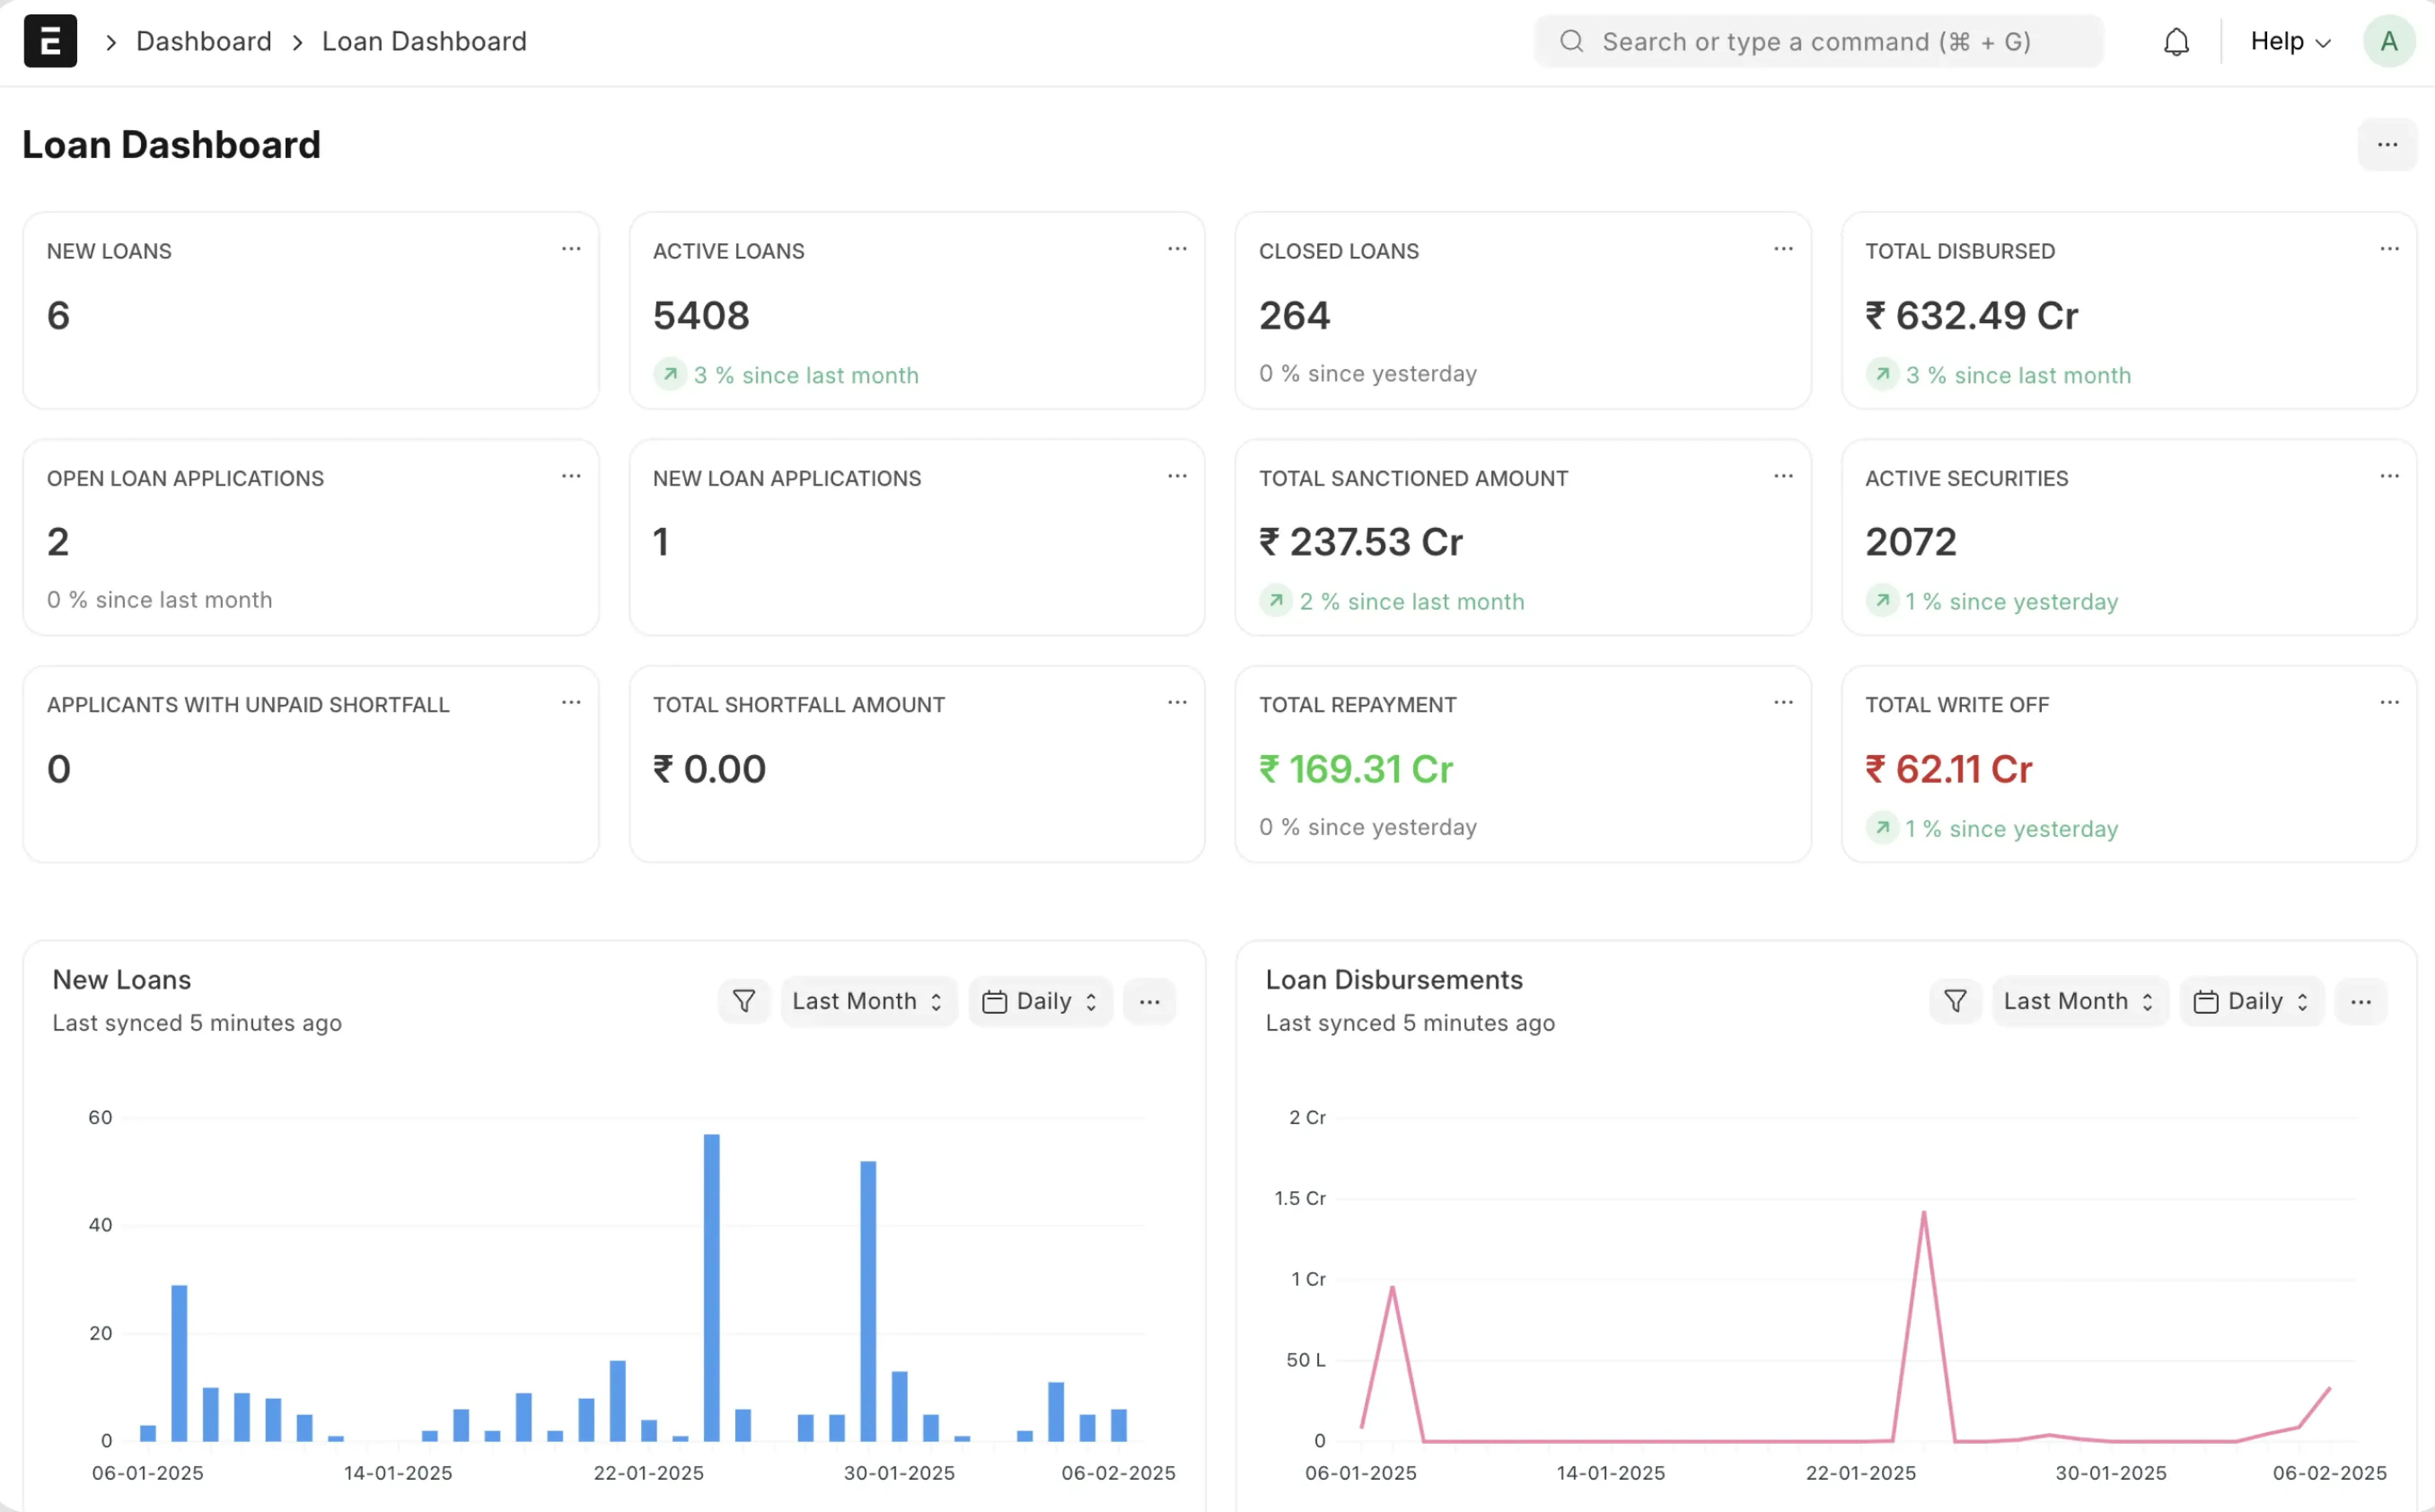Open the Loan Disbursements chart options menu
Viewport: 2435px width, 1512px height.
point(2360,1001)
